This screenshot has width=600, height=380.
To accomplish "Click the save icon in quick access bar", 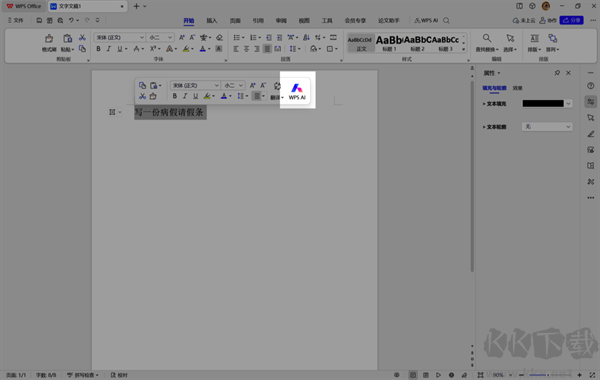I will click(39, 20).
